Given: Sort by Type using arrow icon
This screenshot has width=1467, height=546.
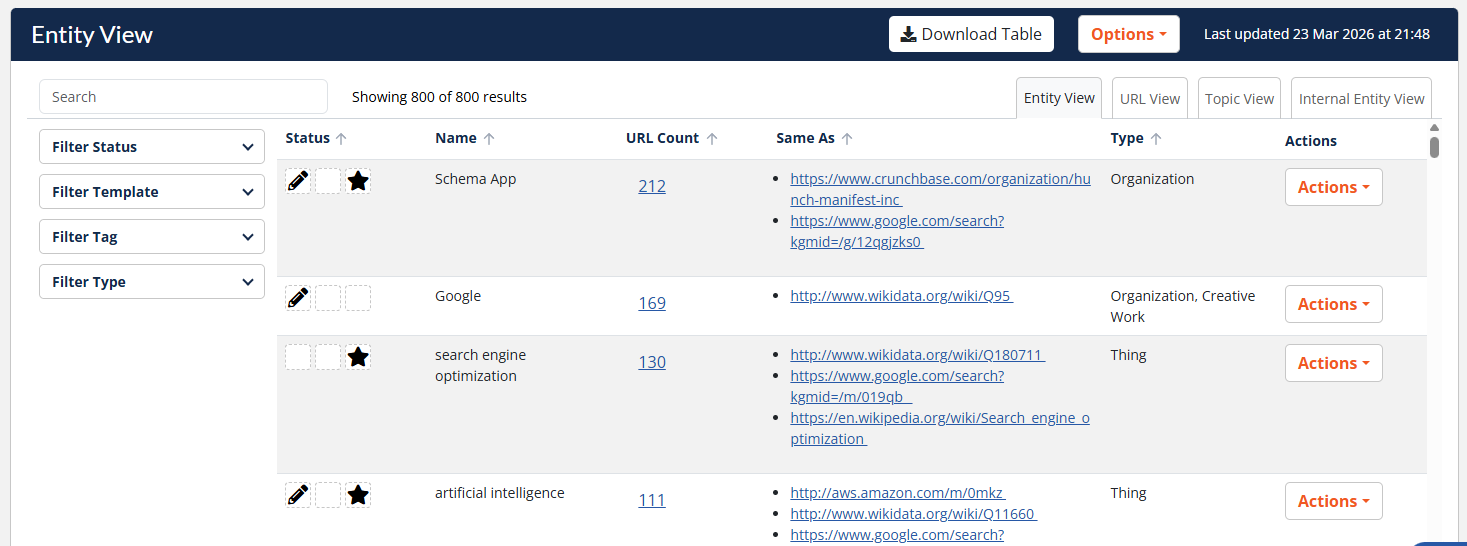Looking at the screenshot, I should click(1156, 139).
